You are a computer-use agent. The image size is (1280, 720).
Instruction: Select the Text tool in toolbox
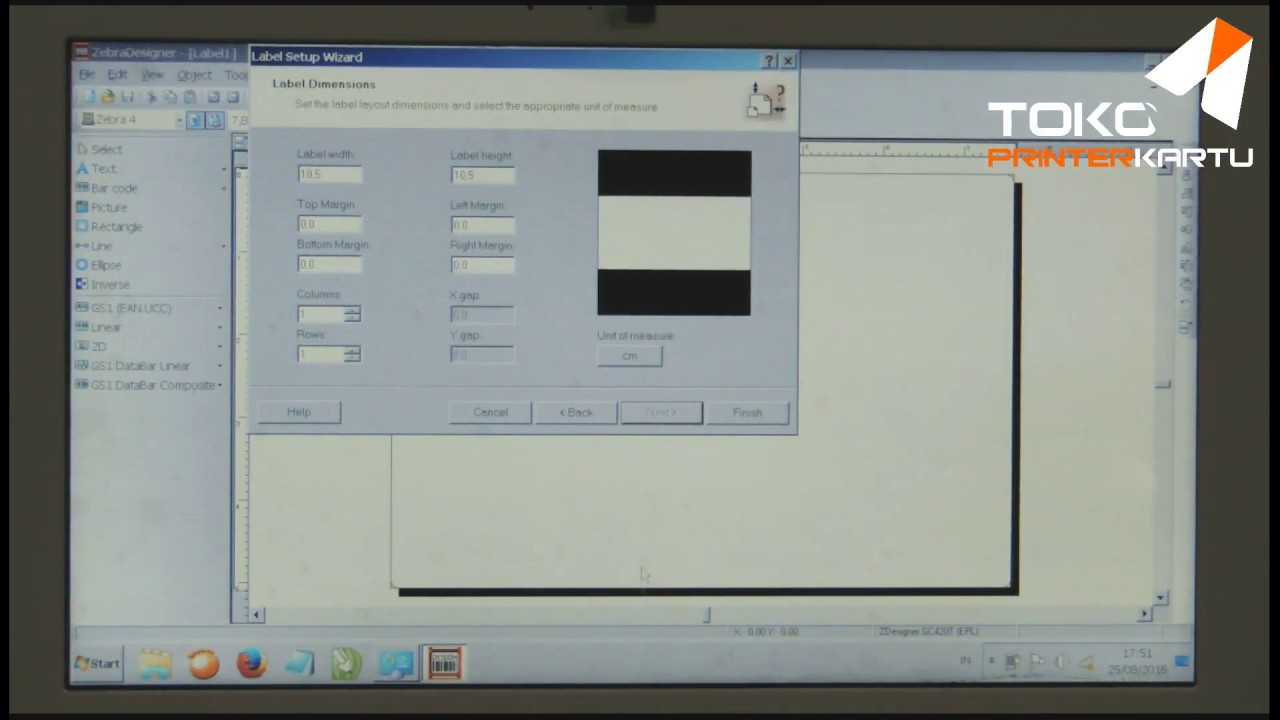(x=96, y=169)
